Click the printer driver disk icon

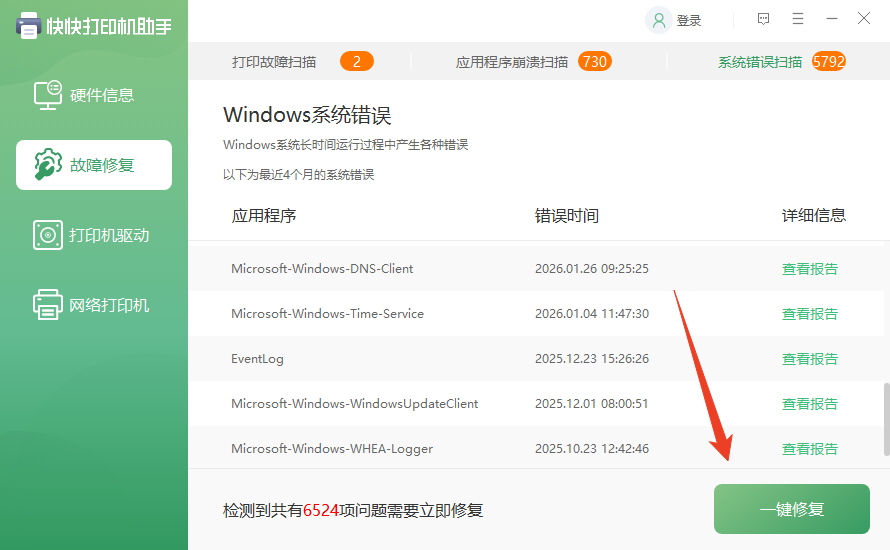[47, 235]
